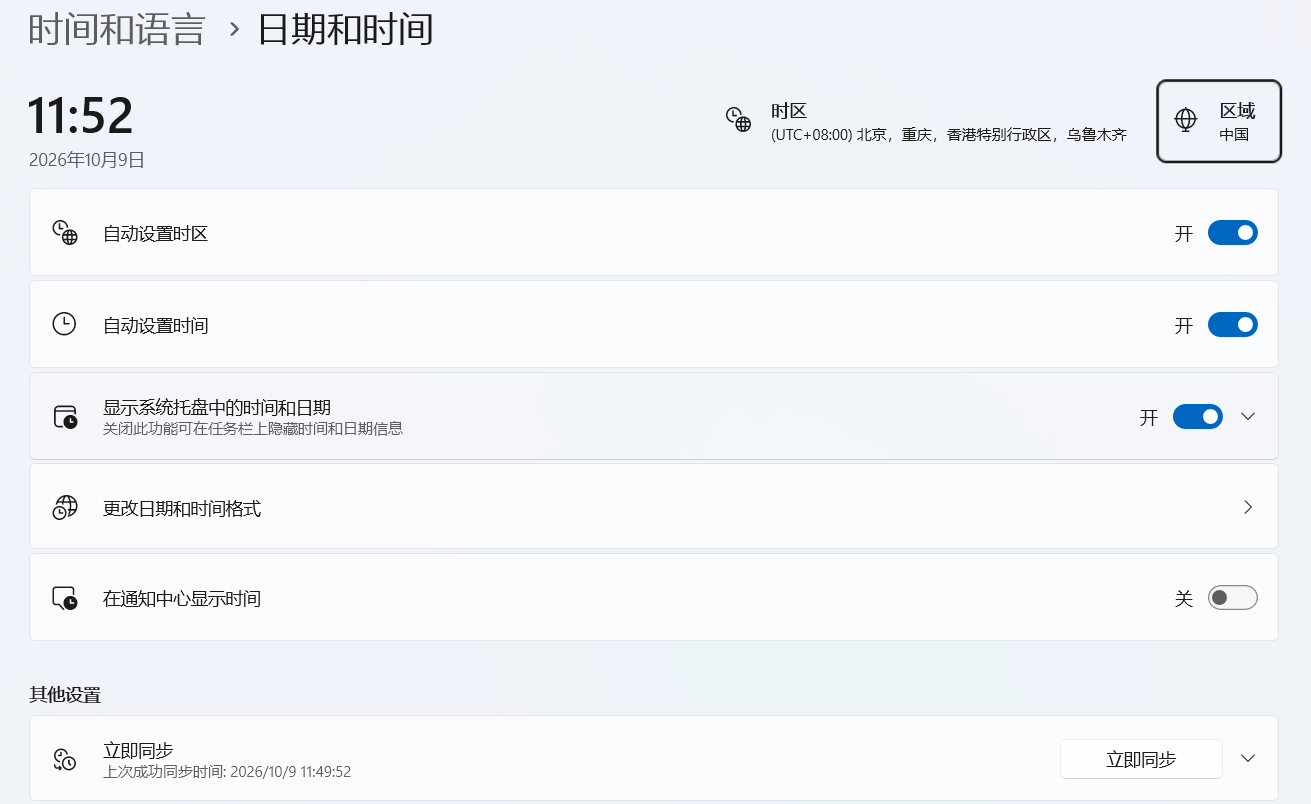This screenshot has height=804, width=1311.
Task: Click the icon beside 在通知中心显示时间
Action: click(x=65, y=598)
